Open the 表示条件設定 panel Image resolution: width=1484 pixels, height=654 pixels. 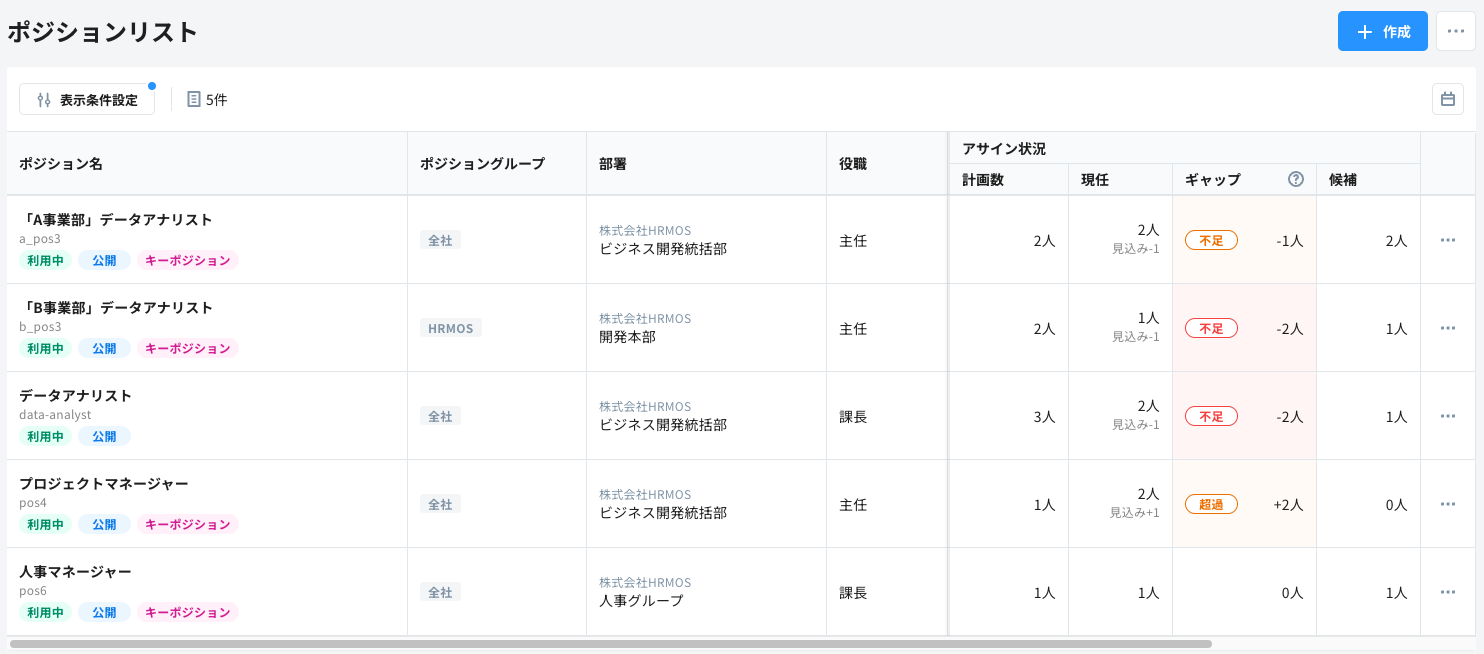[87, 99]
